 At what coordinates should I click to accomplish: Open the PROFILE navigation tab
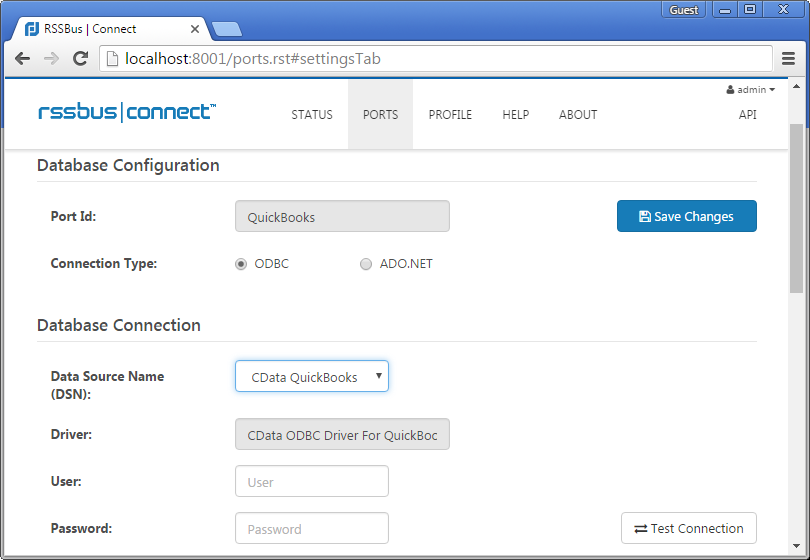(x=450, y=115)
